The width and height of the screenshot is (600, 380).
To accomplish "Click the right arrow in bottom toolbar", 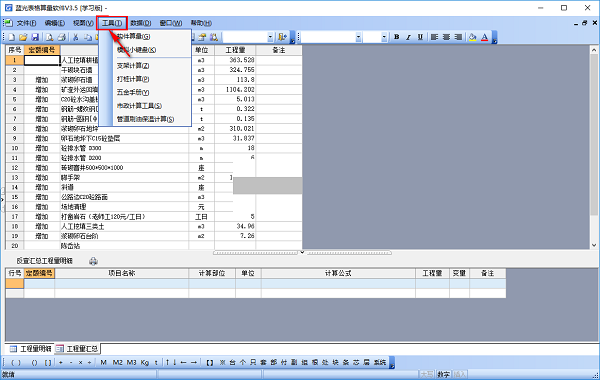I will [x=194, y=362].
